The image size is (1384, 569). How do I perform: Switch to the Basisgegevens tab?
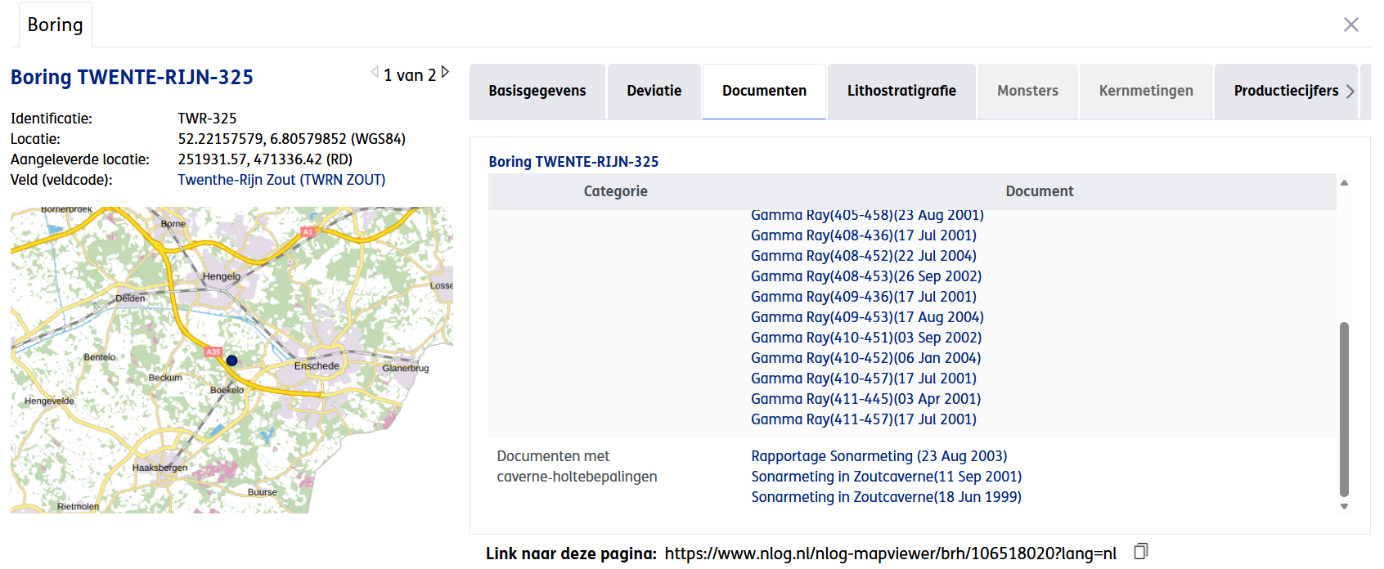coord(537,91)
